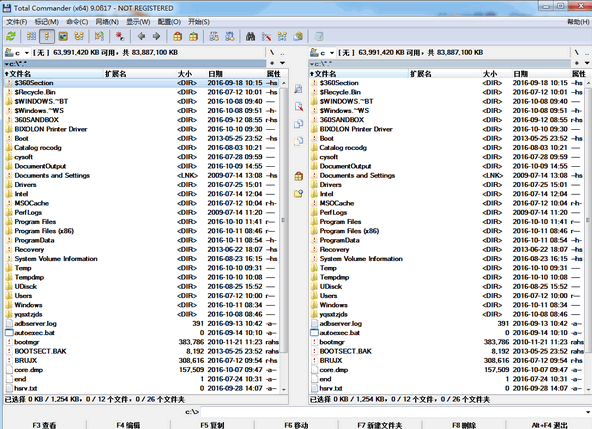Click the c:\> command line input
Viewport: 592px width, 429px height.
[x=393, y=412]
